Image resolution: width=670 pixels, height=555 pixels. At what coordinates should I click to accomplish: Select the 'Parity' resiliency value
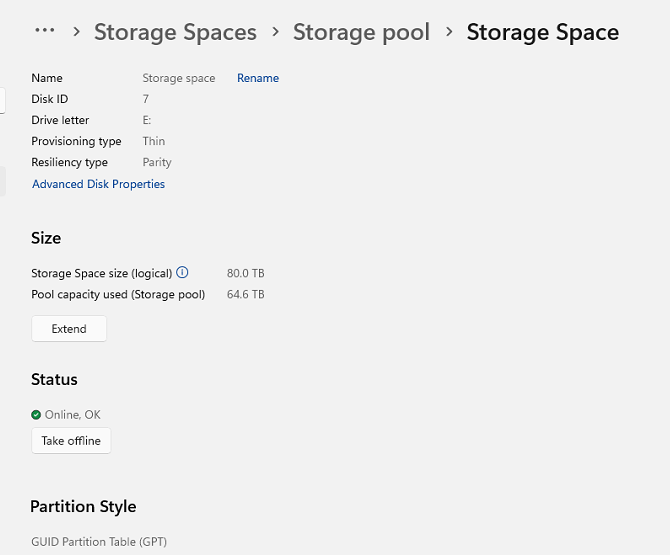tap(157, 162)
